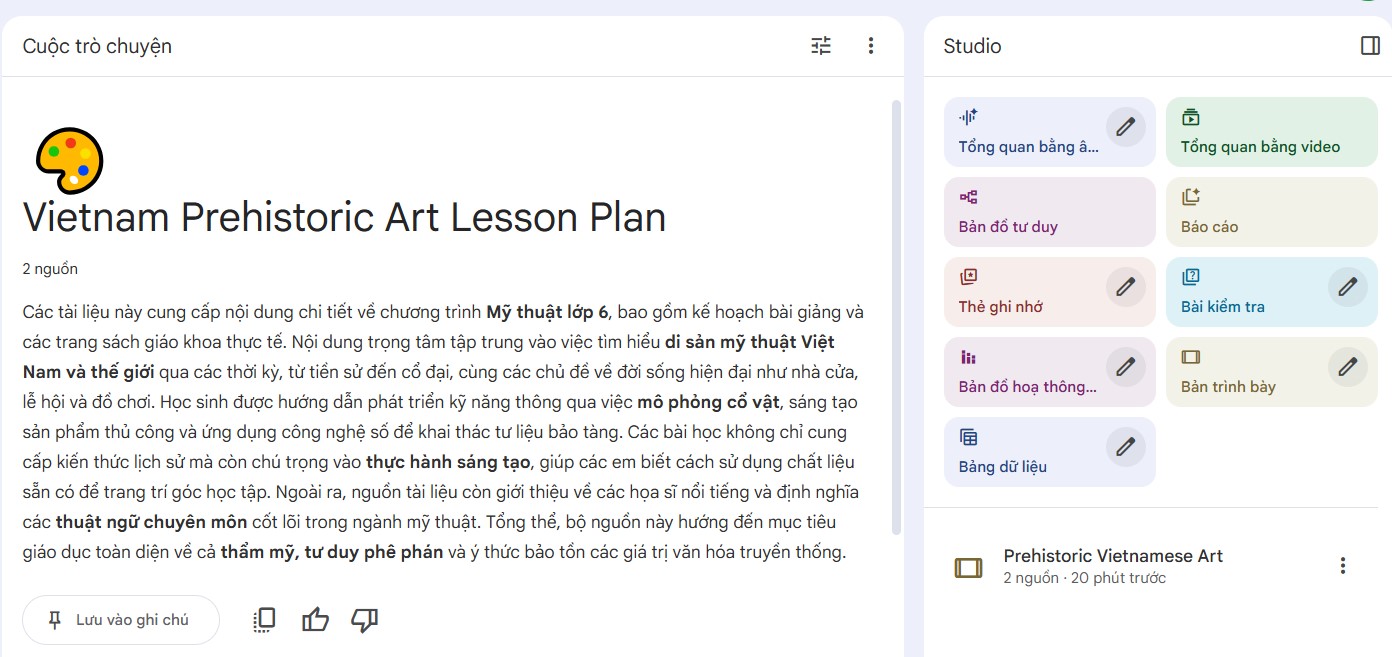Save the summary with "Lưu vào ghi chú"
The image size is (1392, 657).
(120, 620)
